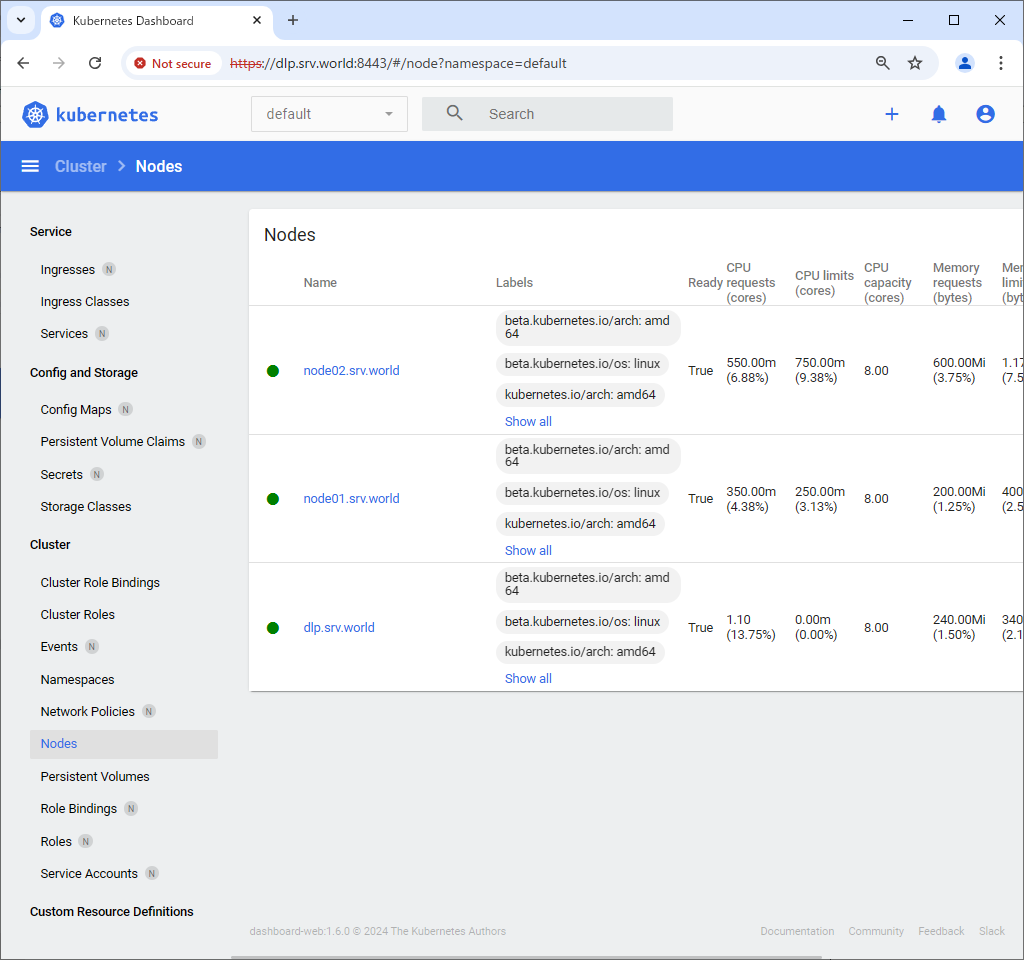Click the Name column header

tap(320, 283)
